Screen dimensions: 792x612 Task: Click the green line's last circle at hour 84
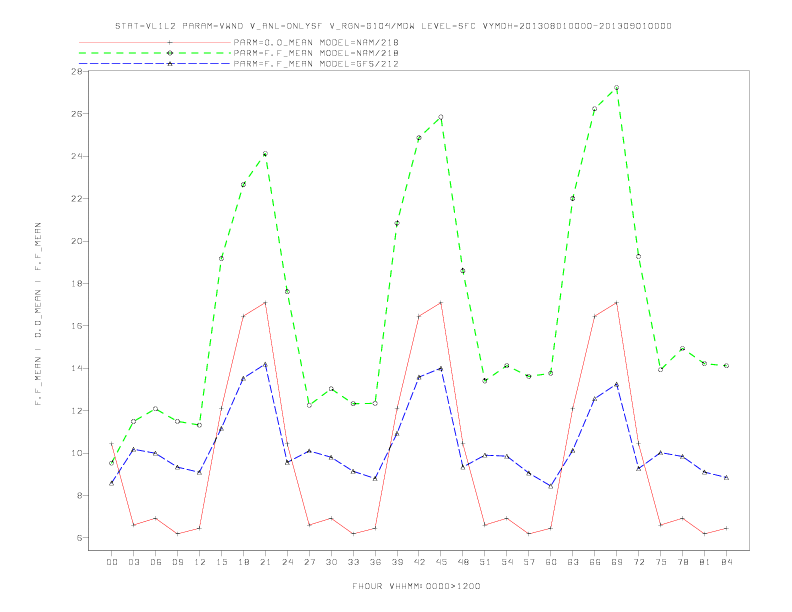(x=726, y=366)
